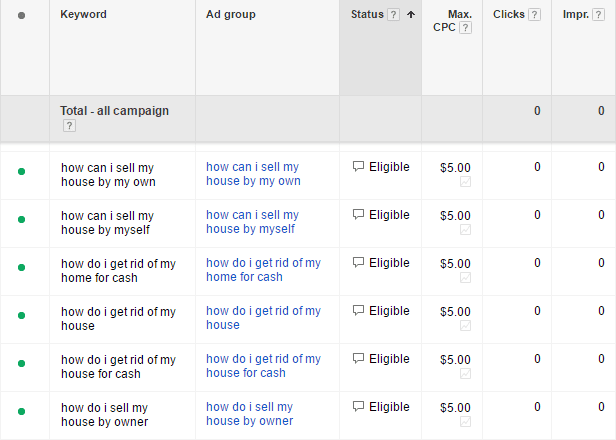Toggle green status dot for 'house for cash' keyword
Viewport: 616px width, 440px height.
(22, 363)
